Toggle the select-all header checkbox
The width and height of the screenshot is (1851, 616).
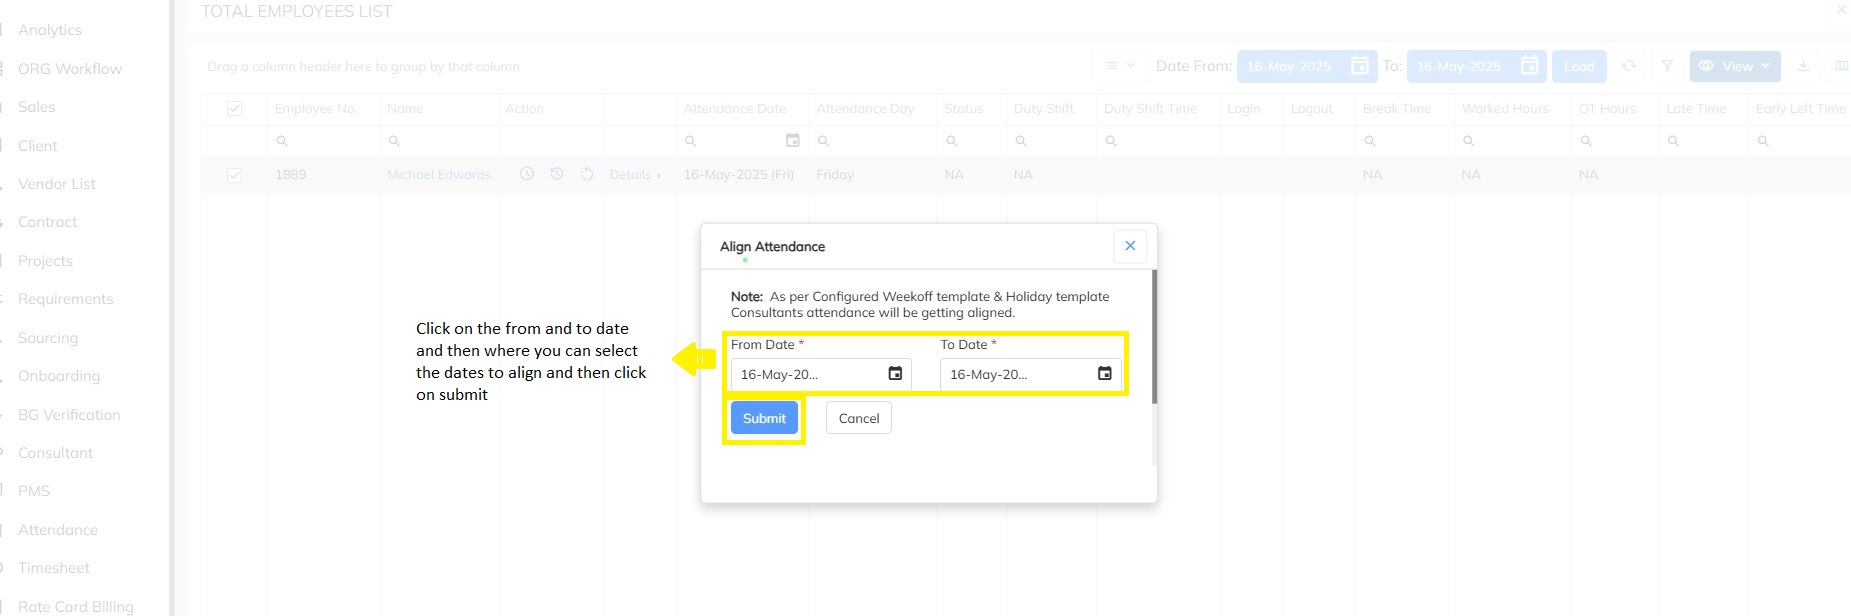coord(234,108)
